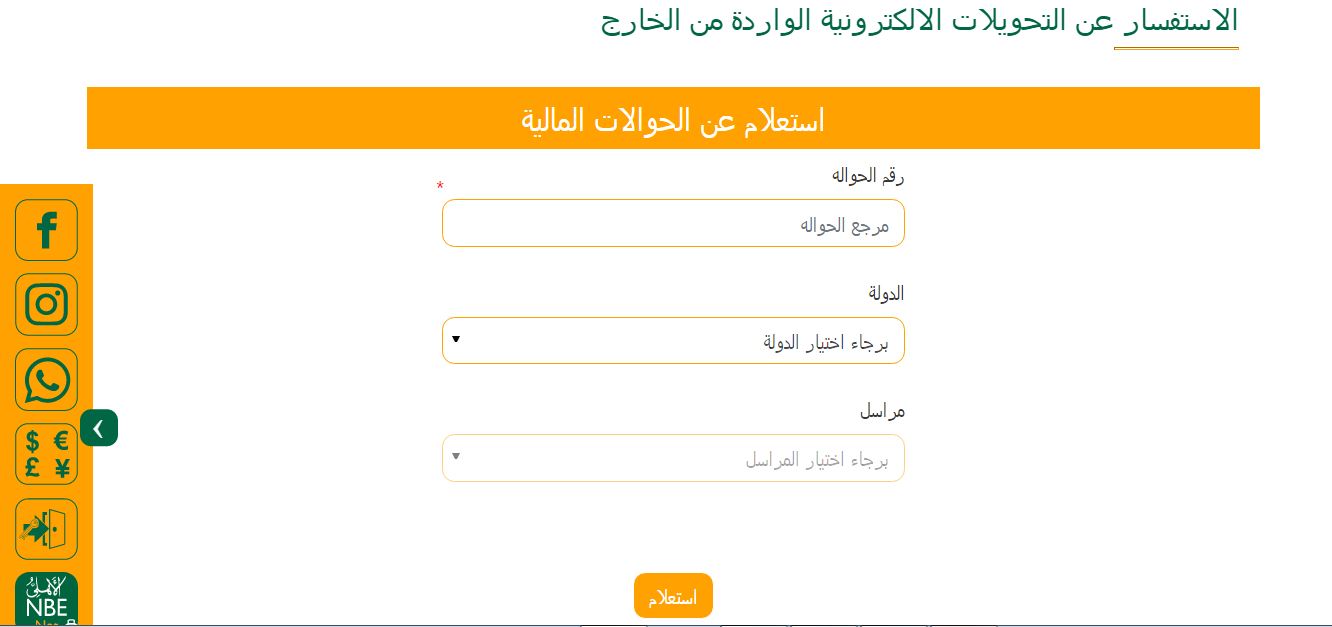Open the Facebook page icon
This screenshot has height=627, width=1332.
tap(46, 230)
